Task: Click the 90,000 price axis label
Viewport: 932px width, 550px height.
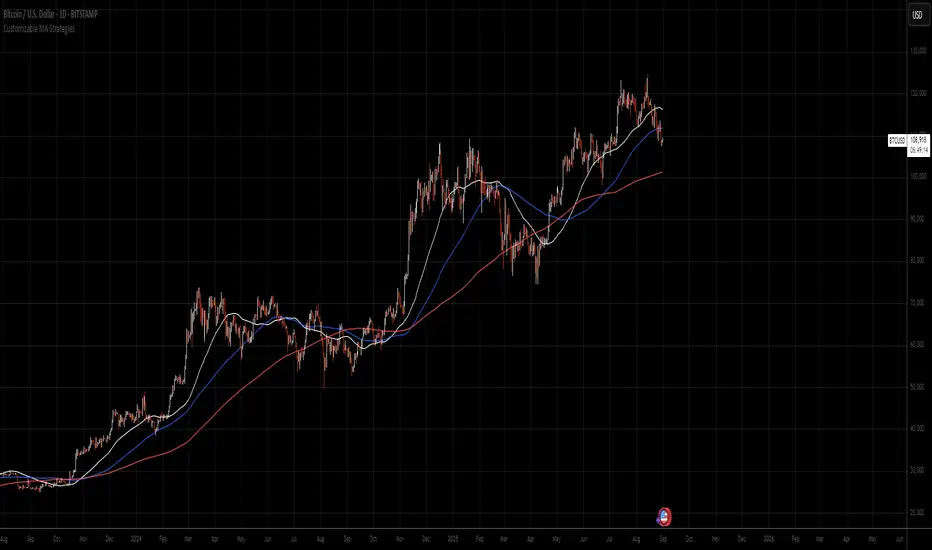Action: (918, 219)
